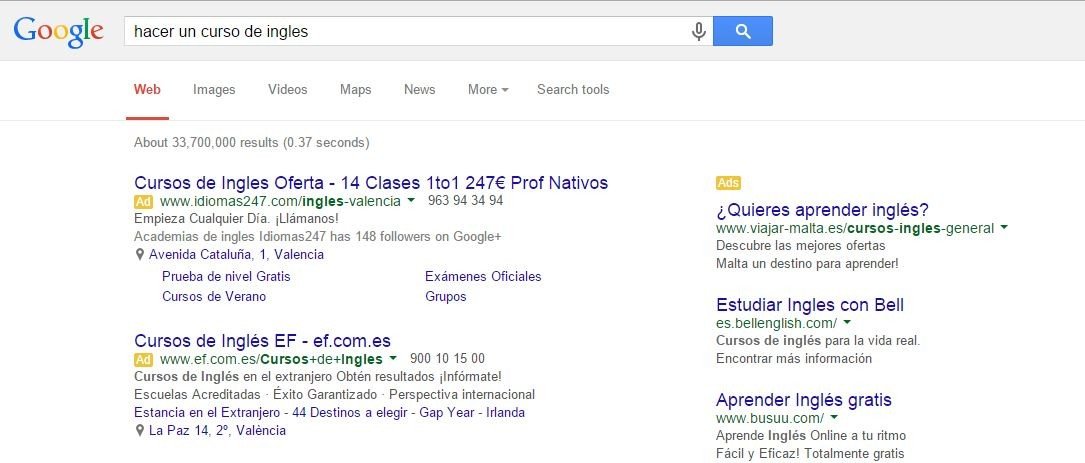Switch to the Videos tab
Screen dimensions: 1085x463
tap(288, 89)
